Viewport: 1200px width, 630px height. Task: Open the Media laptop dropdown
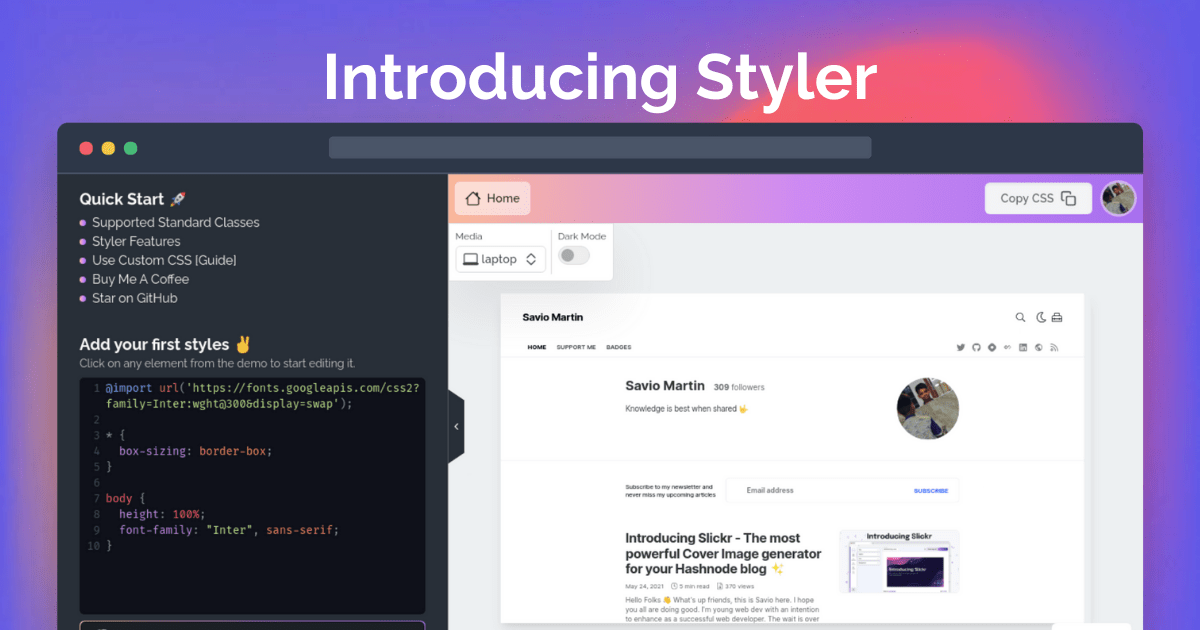tap(501, 259)
